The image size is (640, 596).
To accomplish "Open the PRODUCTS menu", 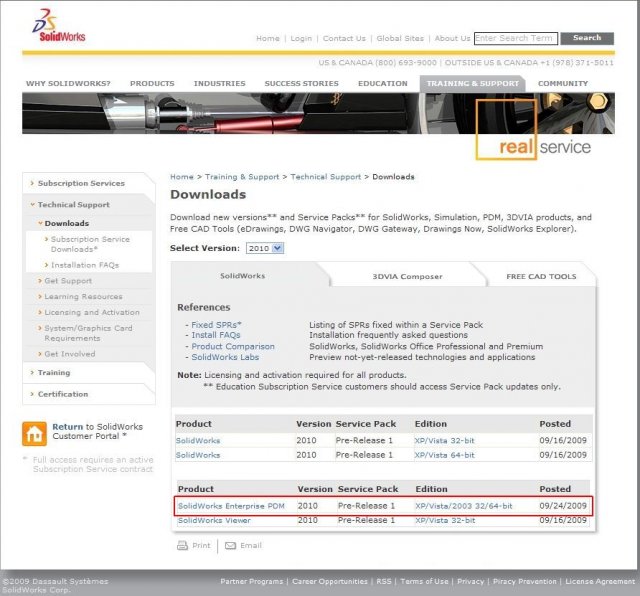I will click(x=152, y=83).
